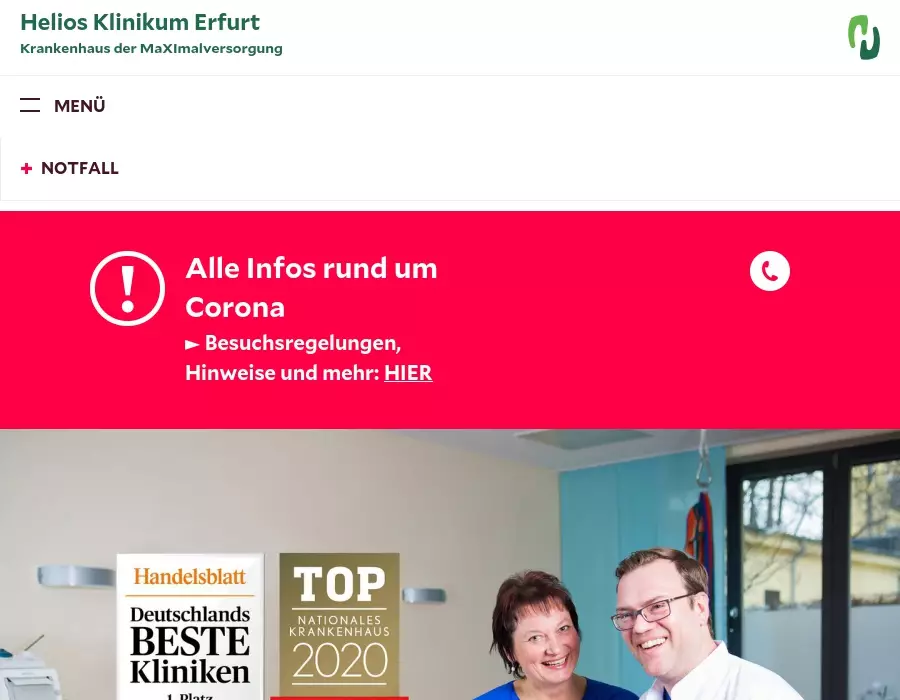This screenshot has width=900, height=700.
Task: Click the Alle Infos rund um Corona heading
Action: tap(312, 287)
